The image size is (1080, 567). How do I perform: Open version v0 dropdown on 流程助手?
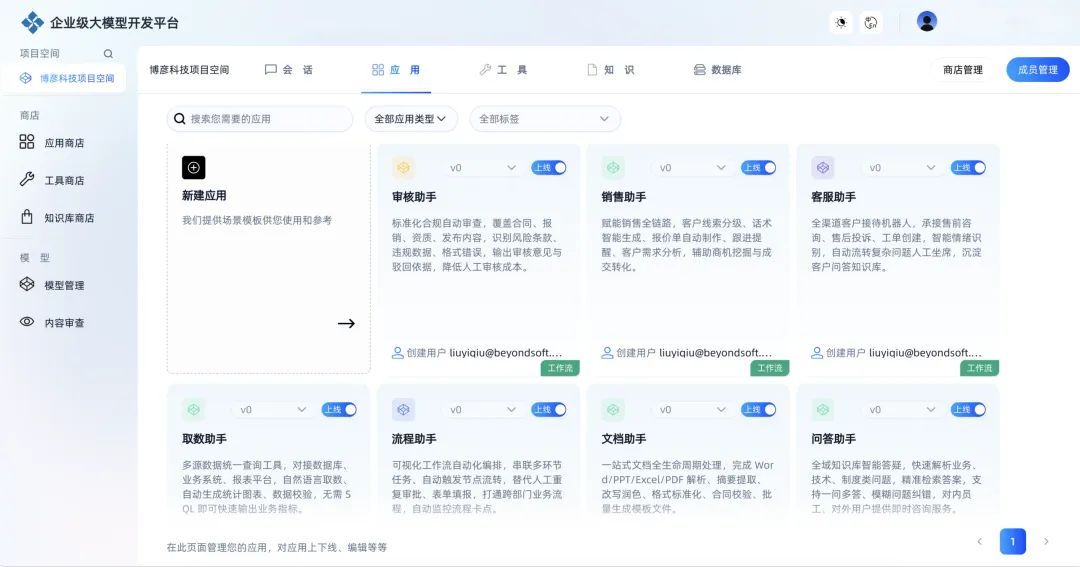(482, 409)
